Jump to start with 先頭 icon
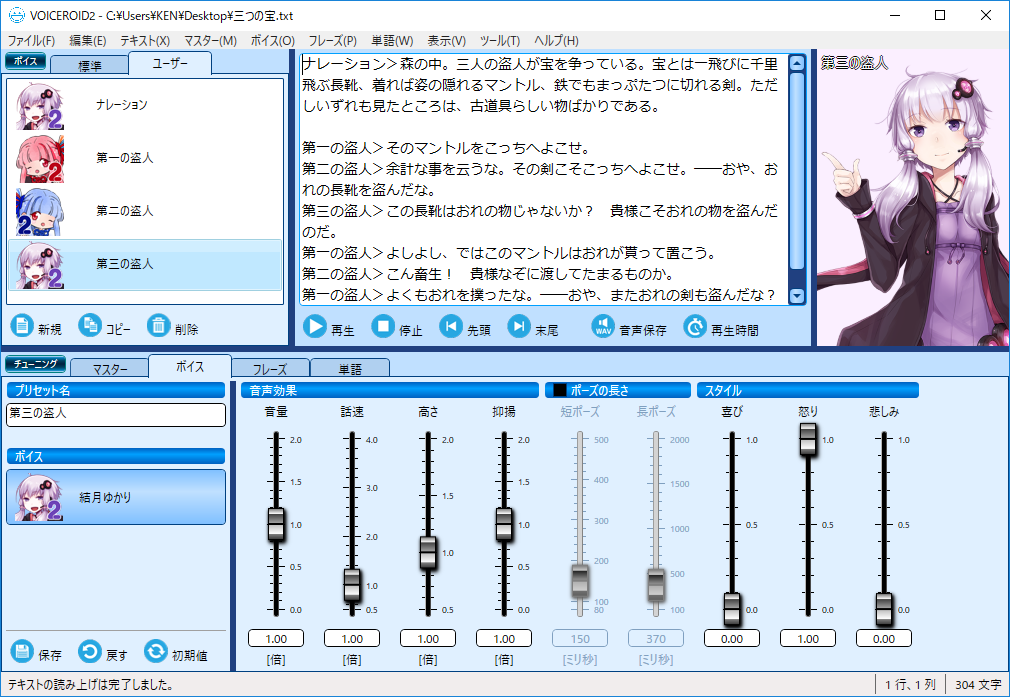1010x697 pixels. click(451, 327)
